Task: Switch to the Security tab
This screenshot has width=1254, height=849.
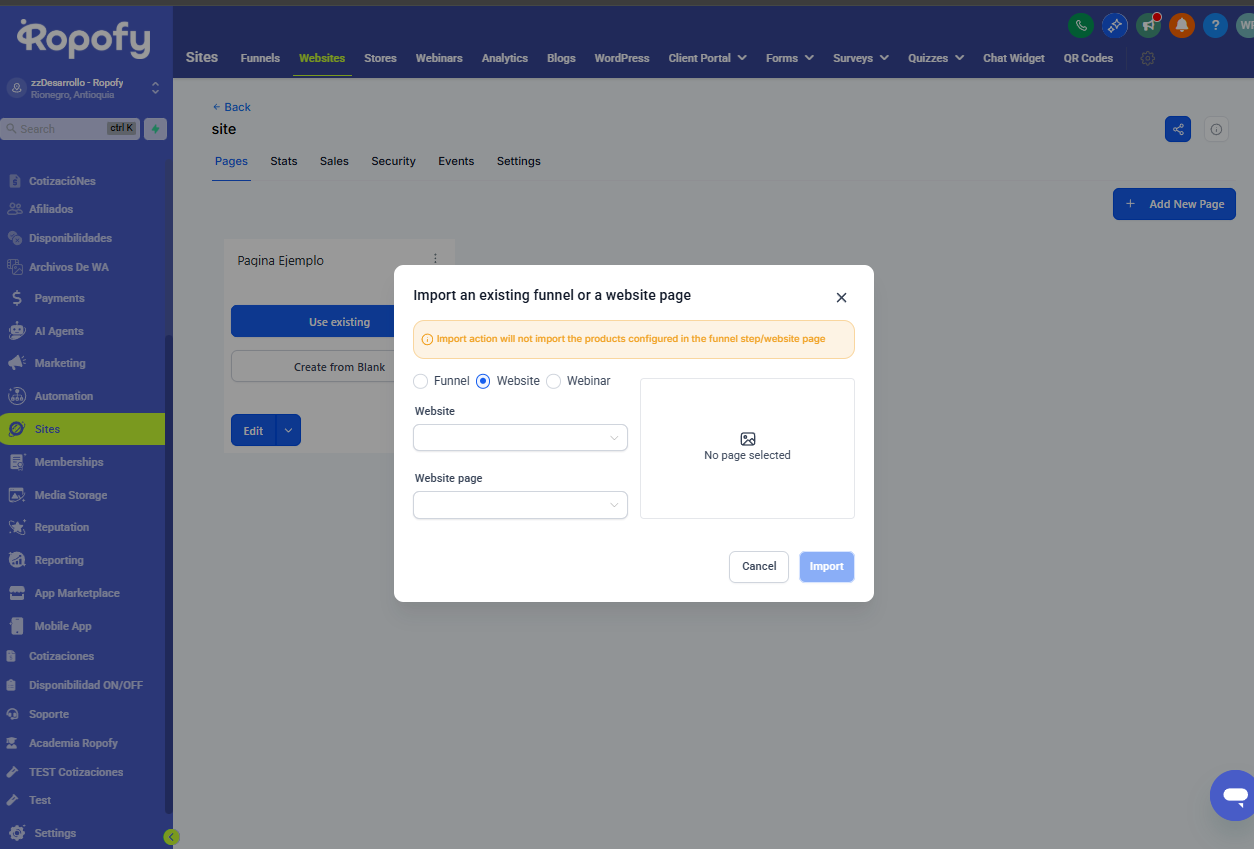Action: pos(393,161)
